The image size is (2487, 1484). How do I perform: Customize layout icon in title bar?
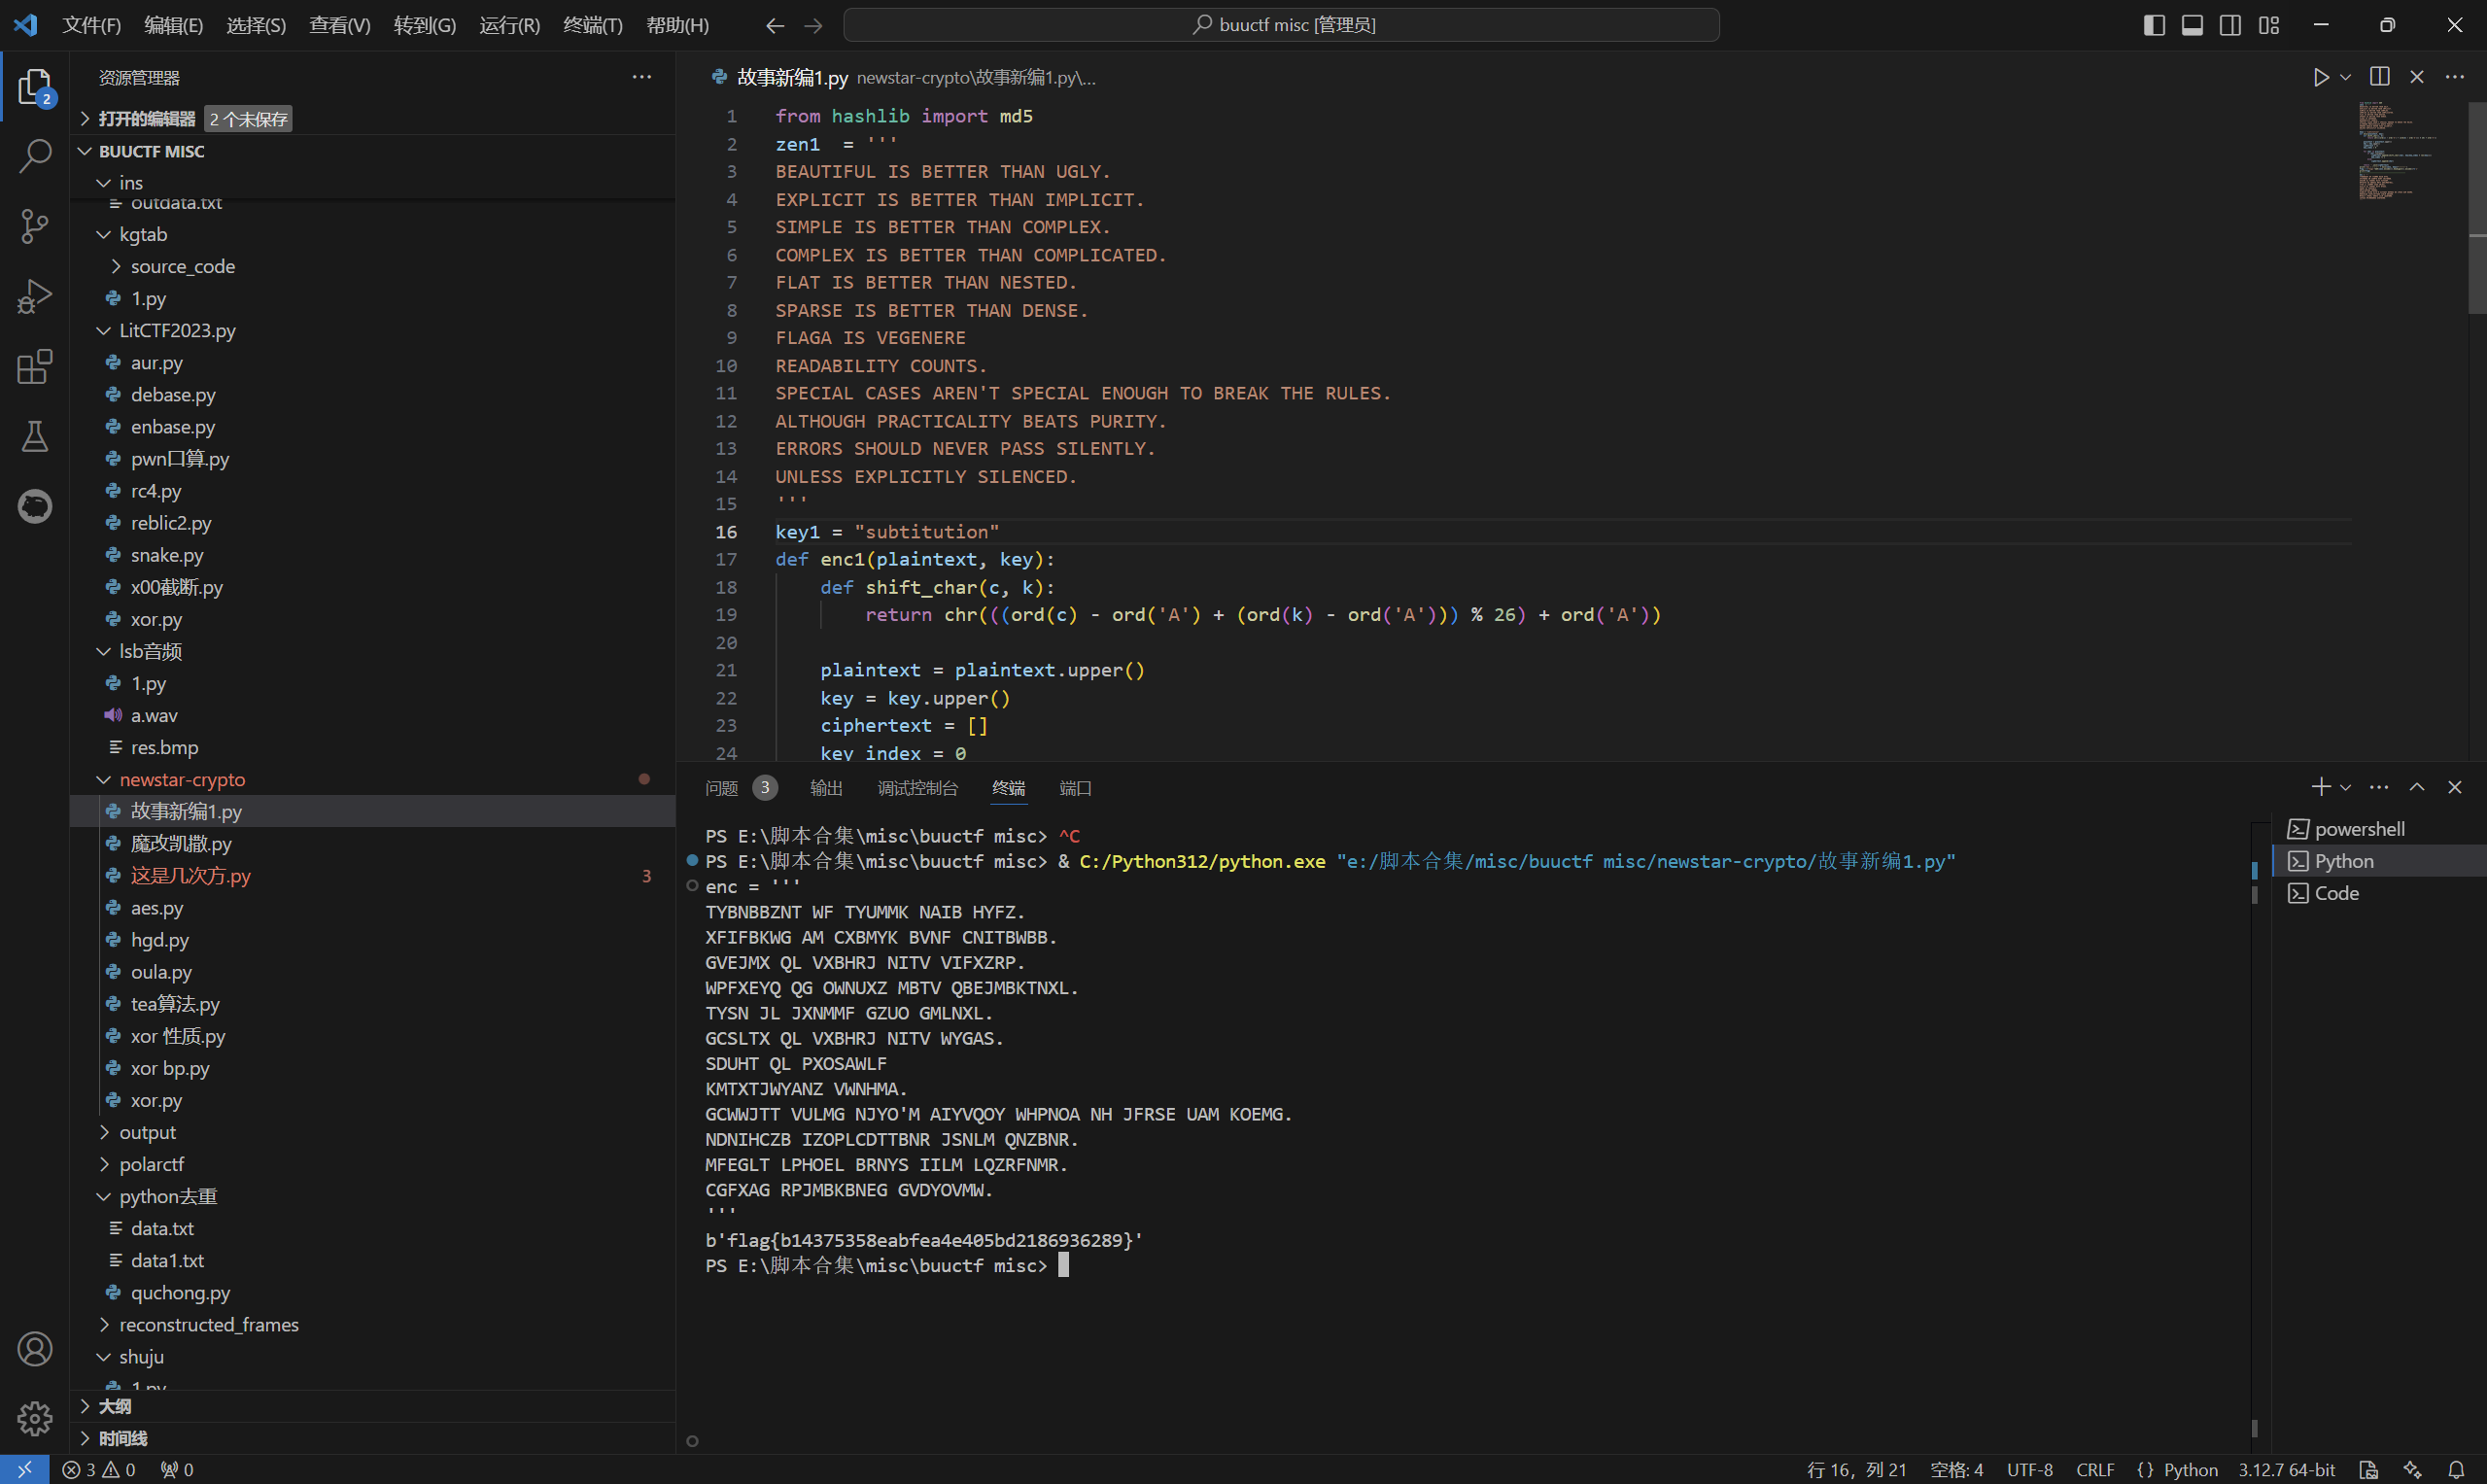(x=2269, y=25)
